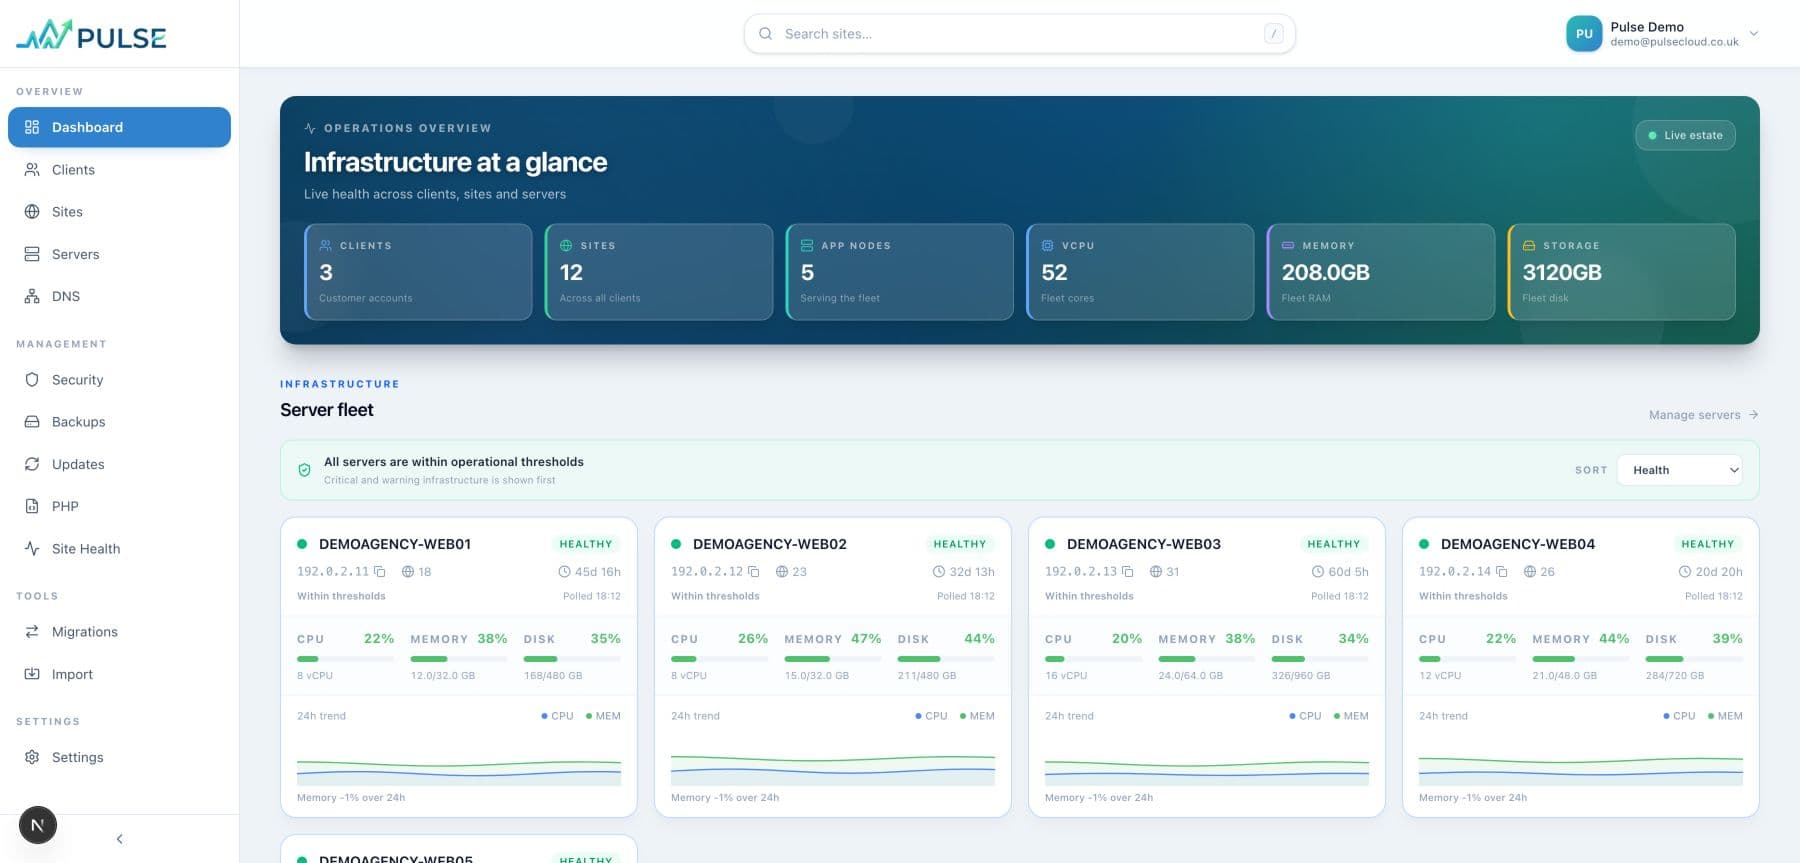The width and height of the screenshot is (1800, 863).
Task: Click the Pulse logo
Action: pyautogui.click(x=91, y=36)
